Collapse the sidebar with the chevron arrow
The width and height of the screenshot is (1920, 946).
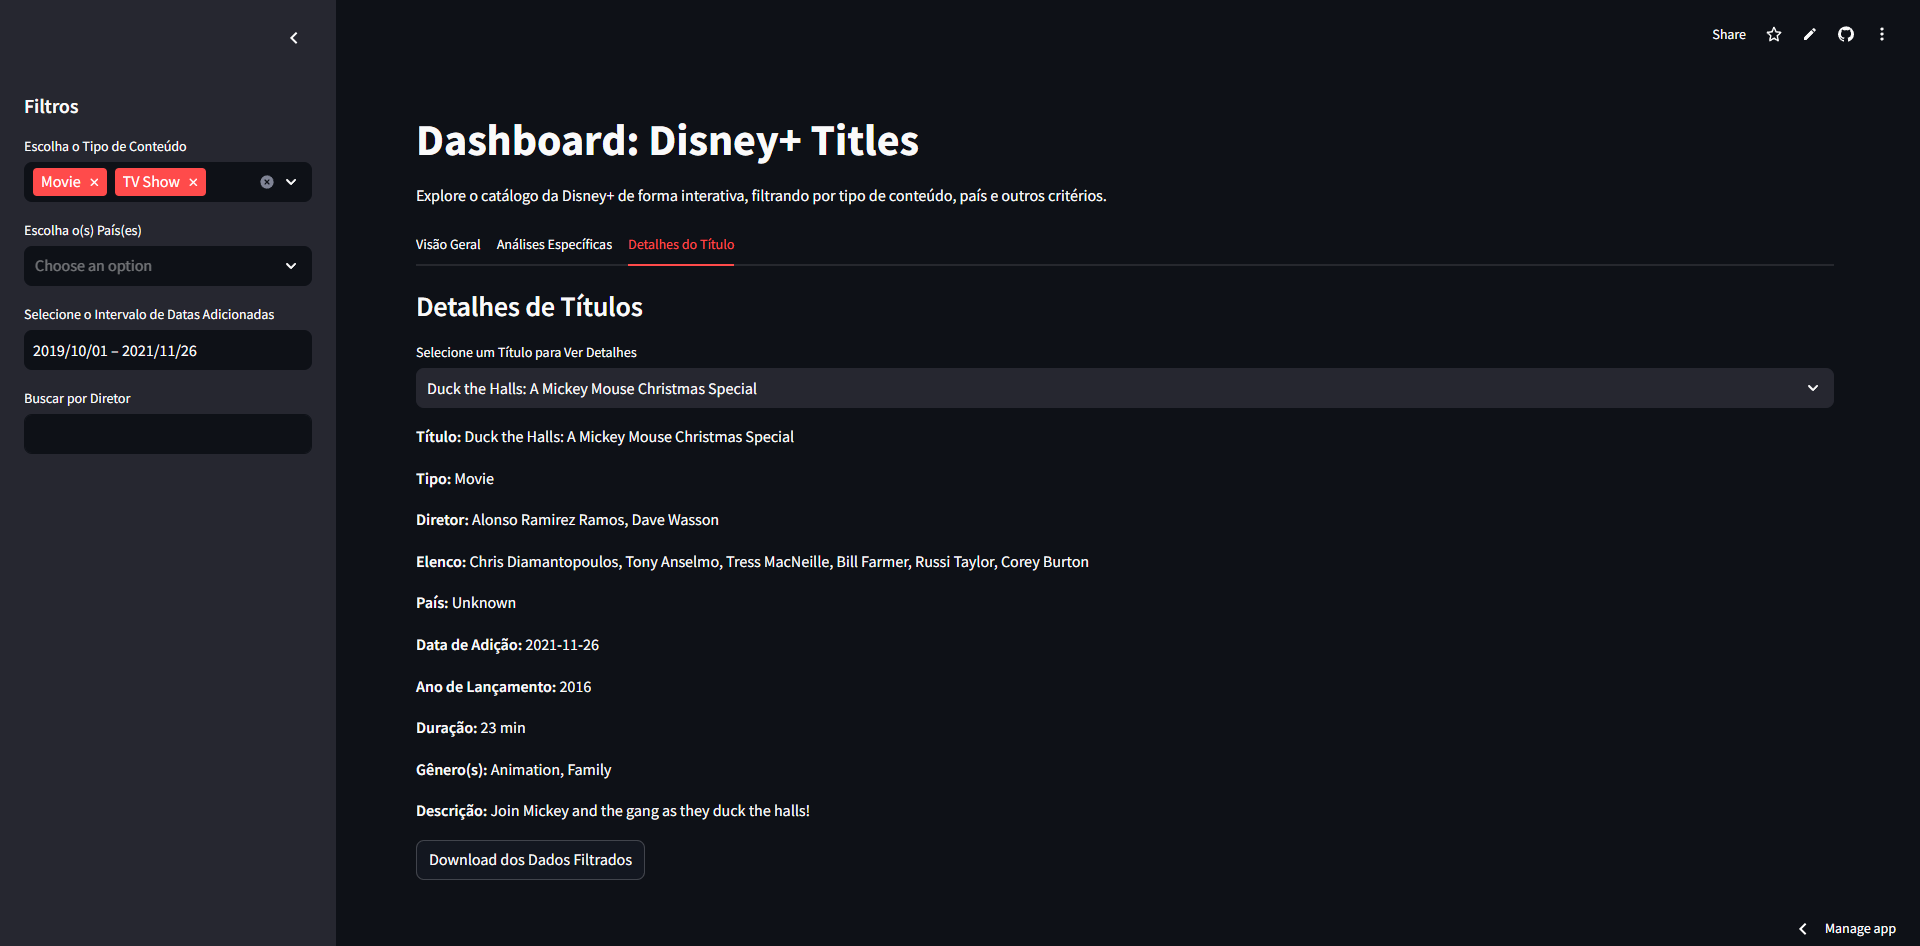click(x=293, y=38)
